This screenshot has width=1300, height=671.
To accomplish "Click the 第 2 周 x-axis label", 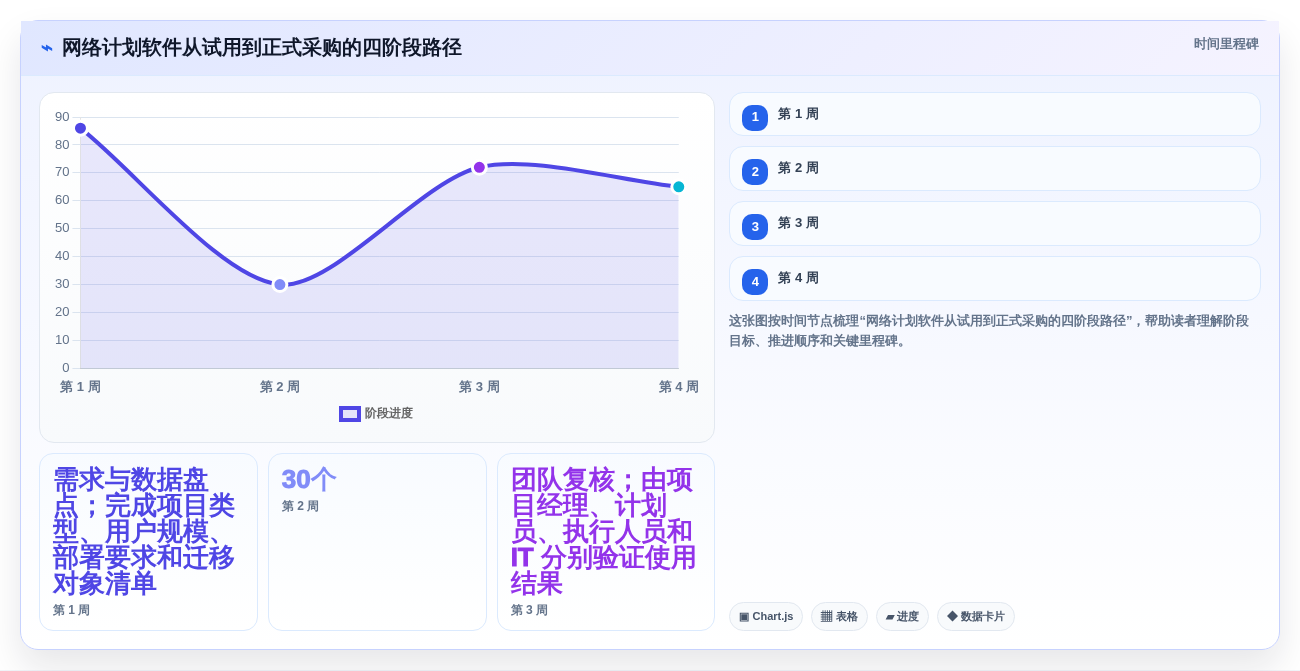I will 280,386.
